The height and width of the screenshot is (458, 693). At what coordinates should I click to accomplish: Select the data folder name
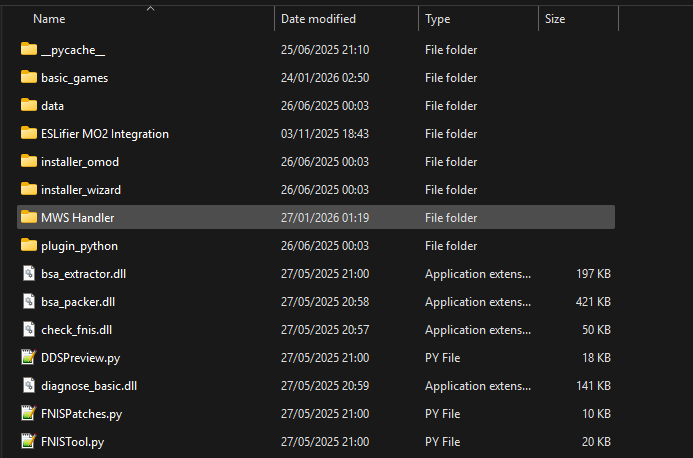(x=53, y=106)
